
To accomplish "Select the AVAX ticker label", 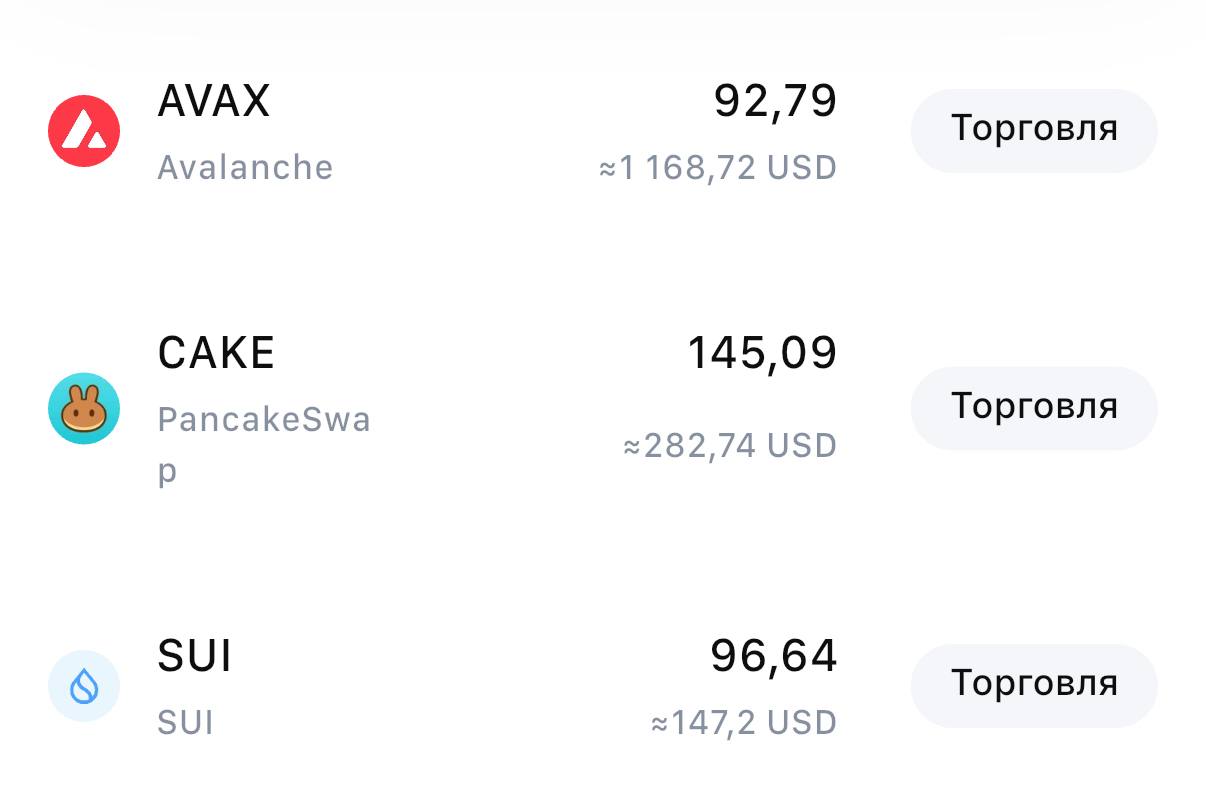I will coord(214,101).
